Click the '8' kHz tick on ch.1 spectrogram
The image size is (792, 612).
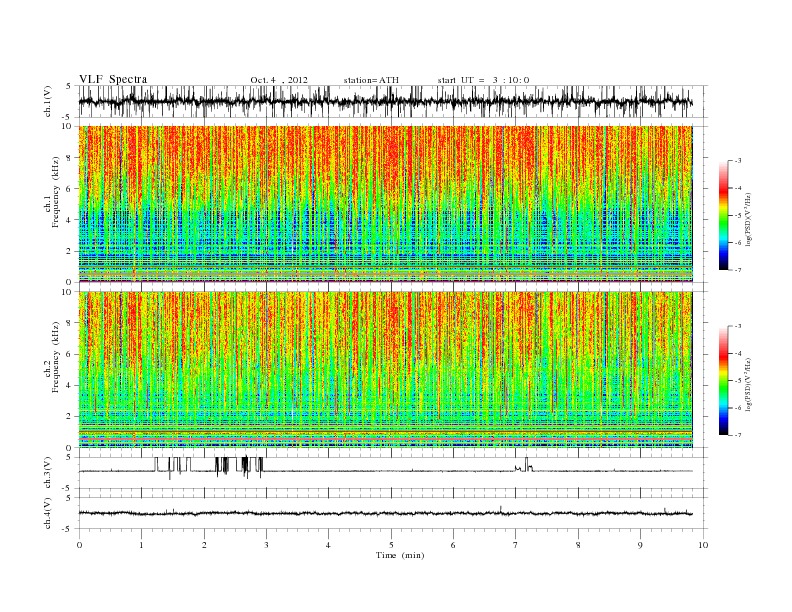pyautogui.click(x=70, y=158)
